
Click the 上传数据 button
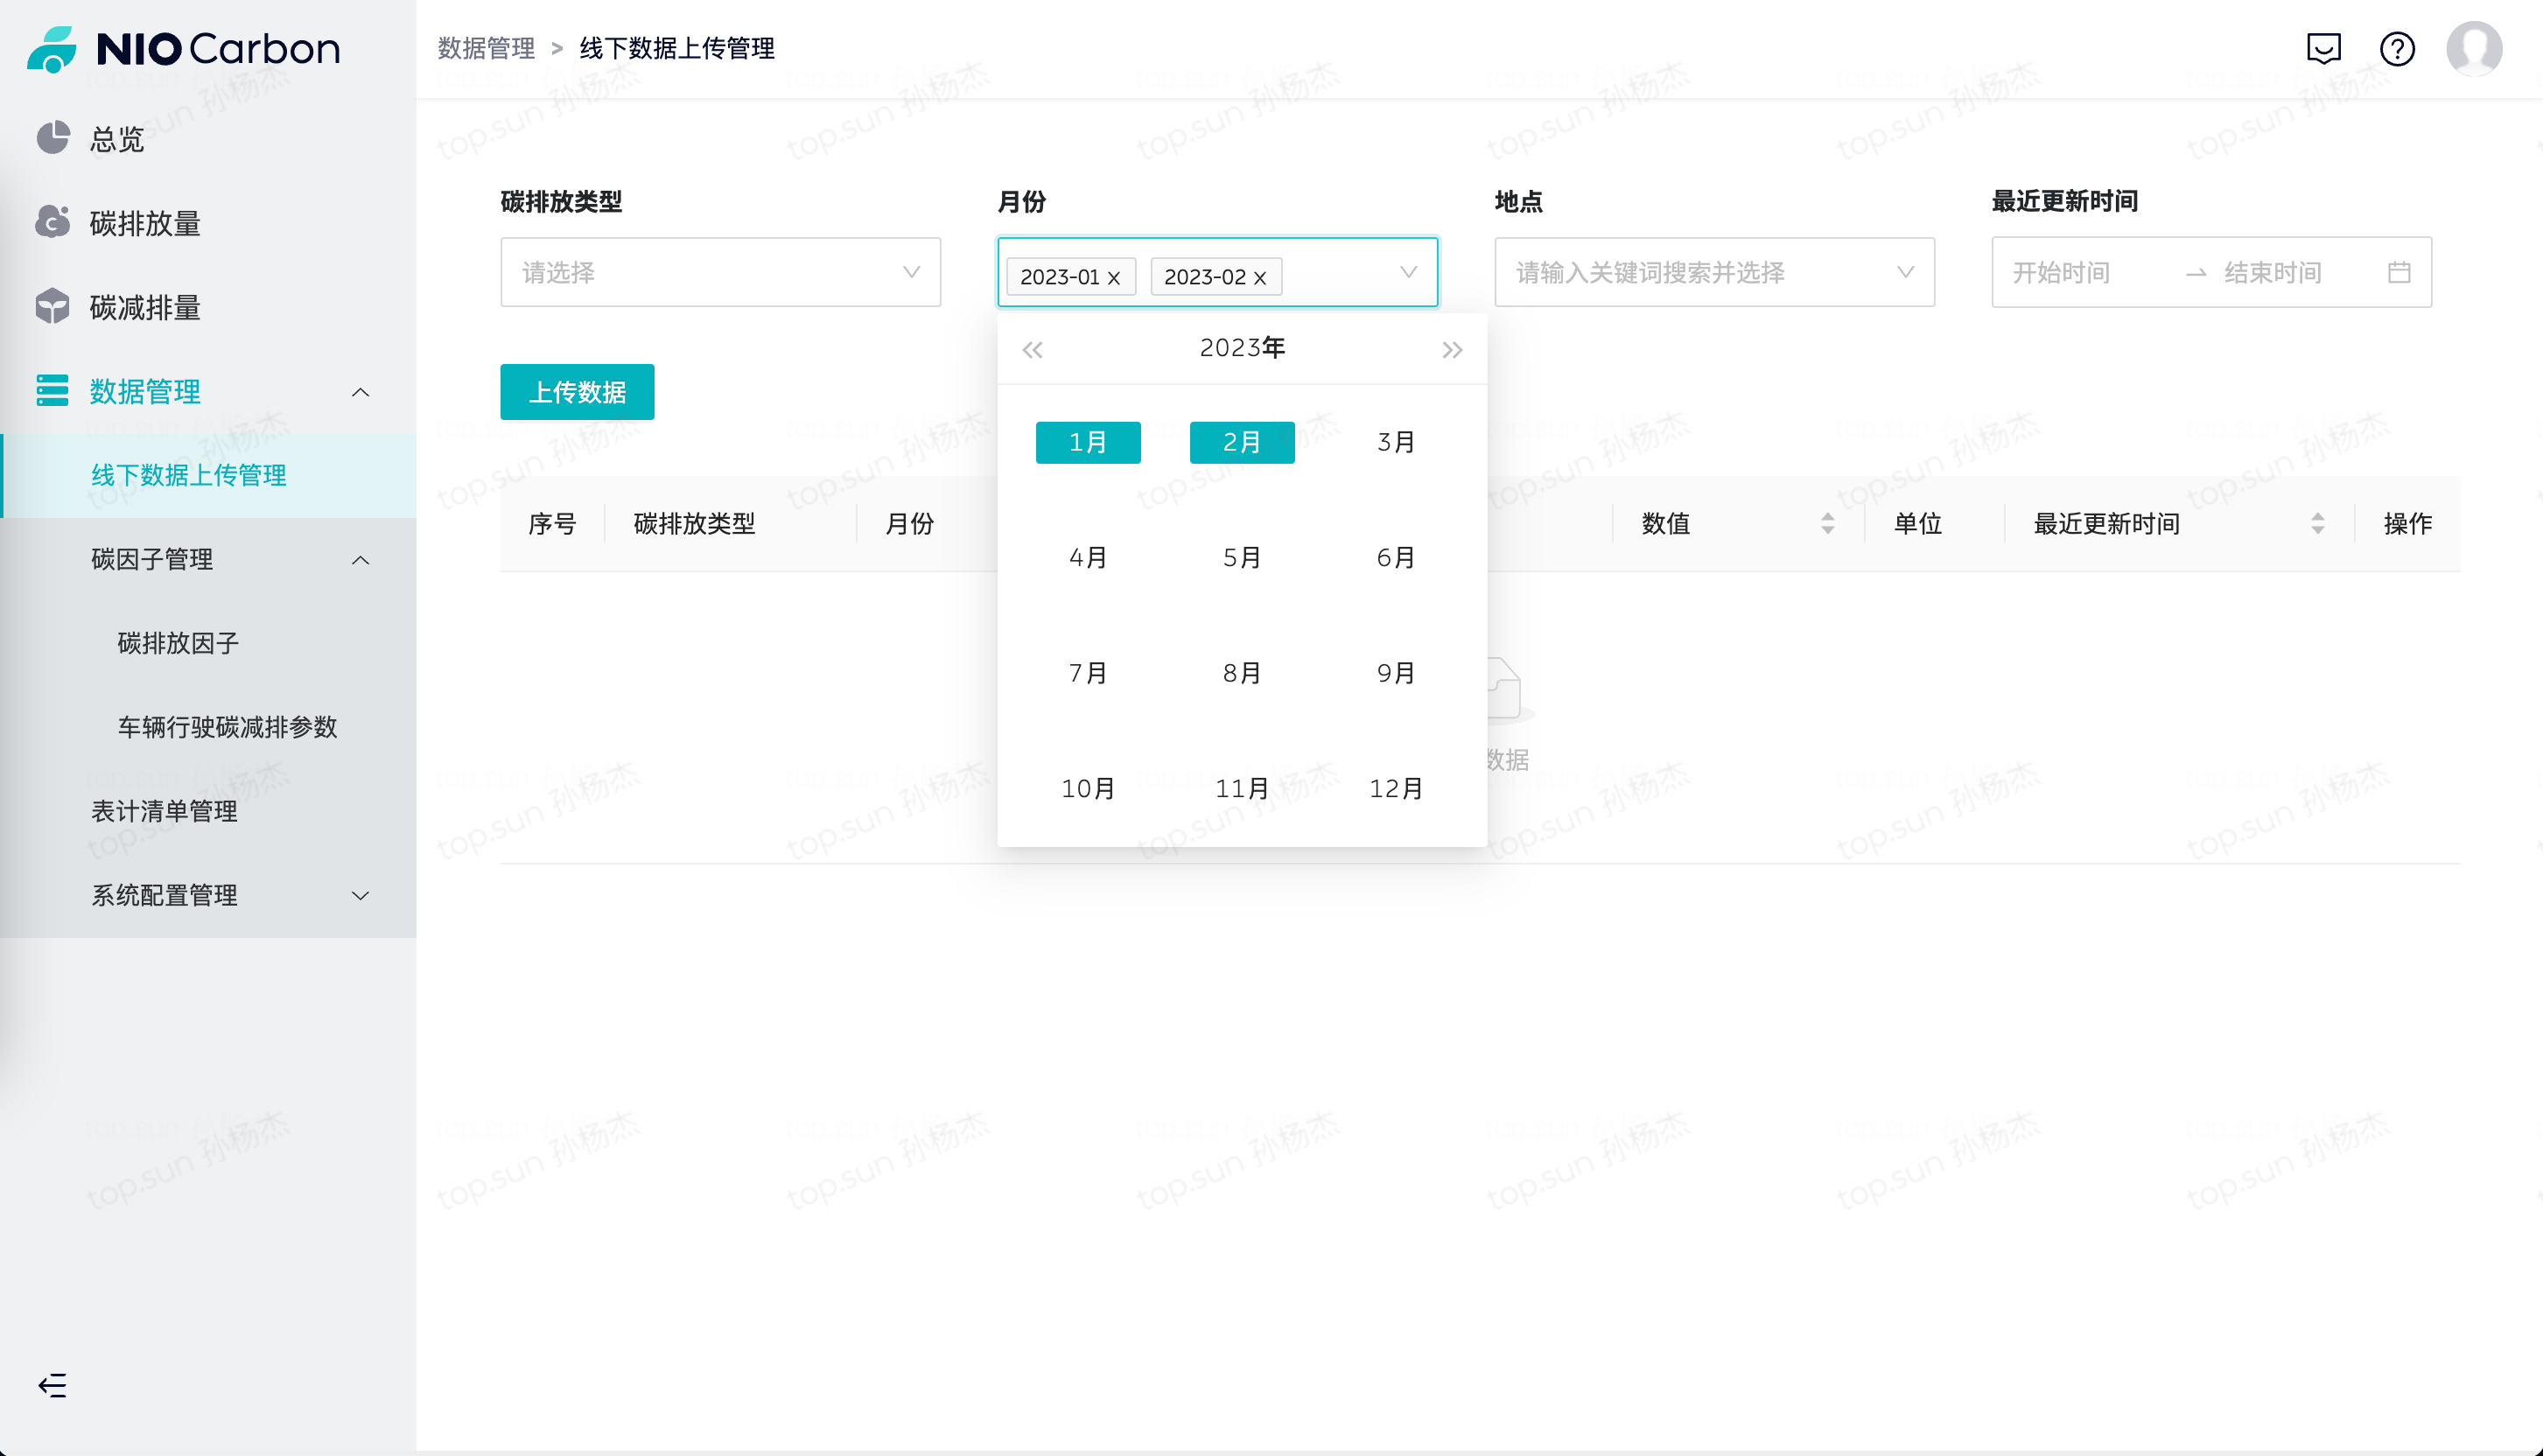tap(577, 392)
